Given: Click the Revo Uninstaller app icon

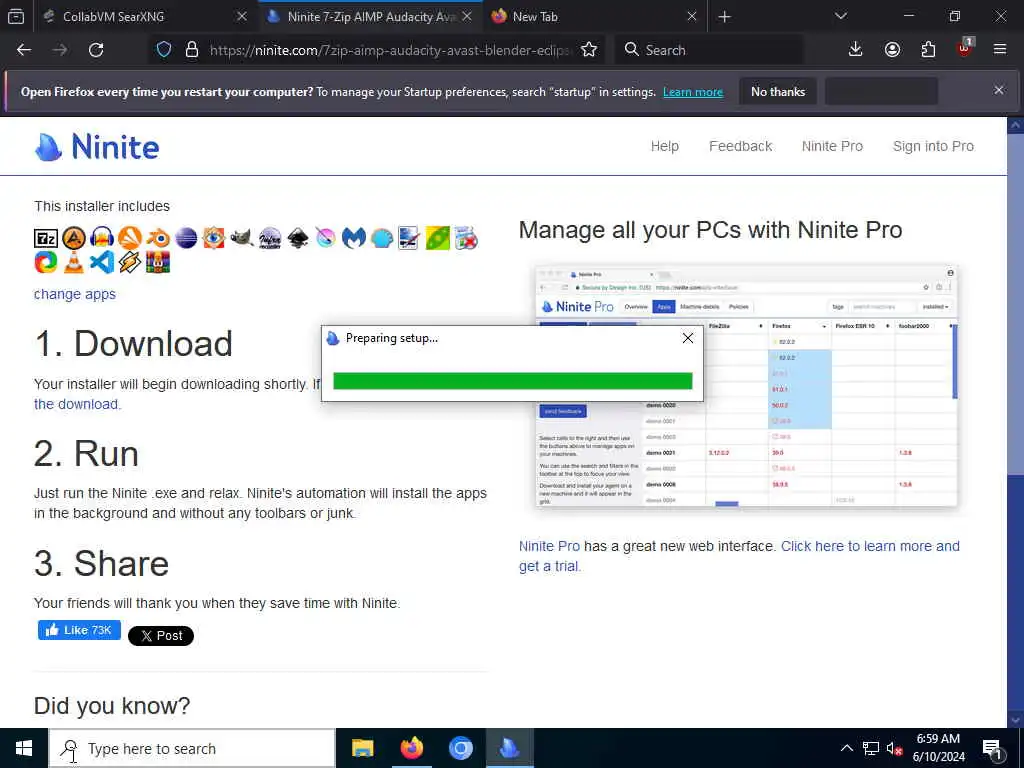Looking at the screenshot, I should click(466, 238).
